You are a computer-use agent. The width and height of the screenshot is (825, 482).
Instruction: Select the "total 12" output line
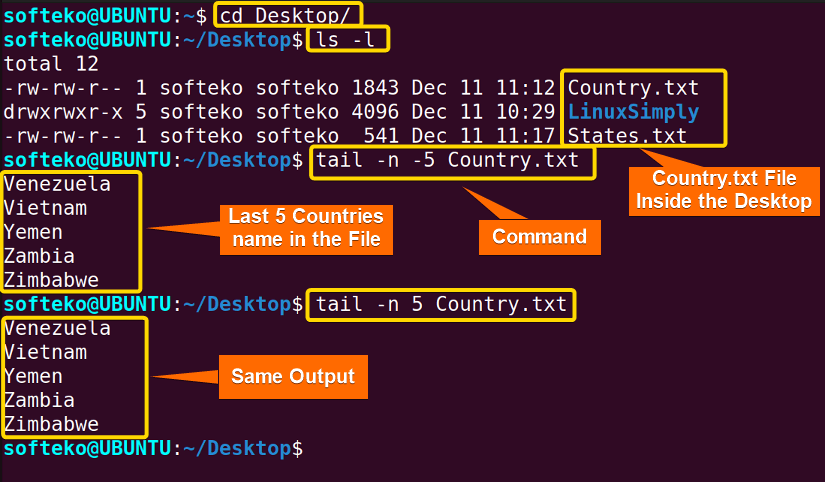pos(51,64)
